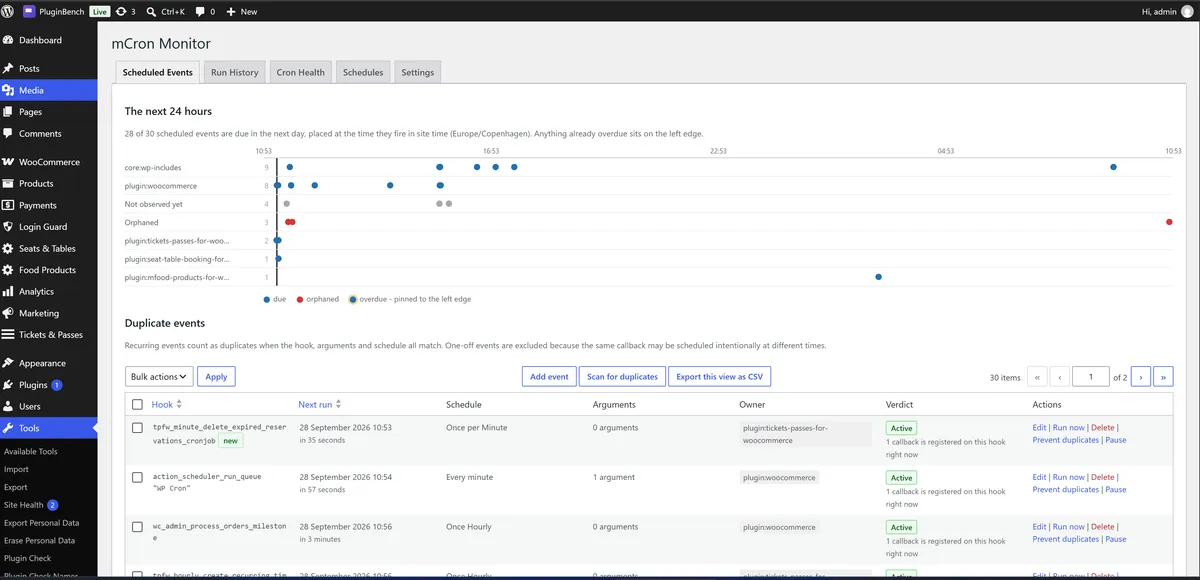1200x580 pixels.
Task: Click the current page number field
Action: pyautogui.click(x=1091, y=377)
